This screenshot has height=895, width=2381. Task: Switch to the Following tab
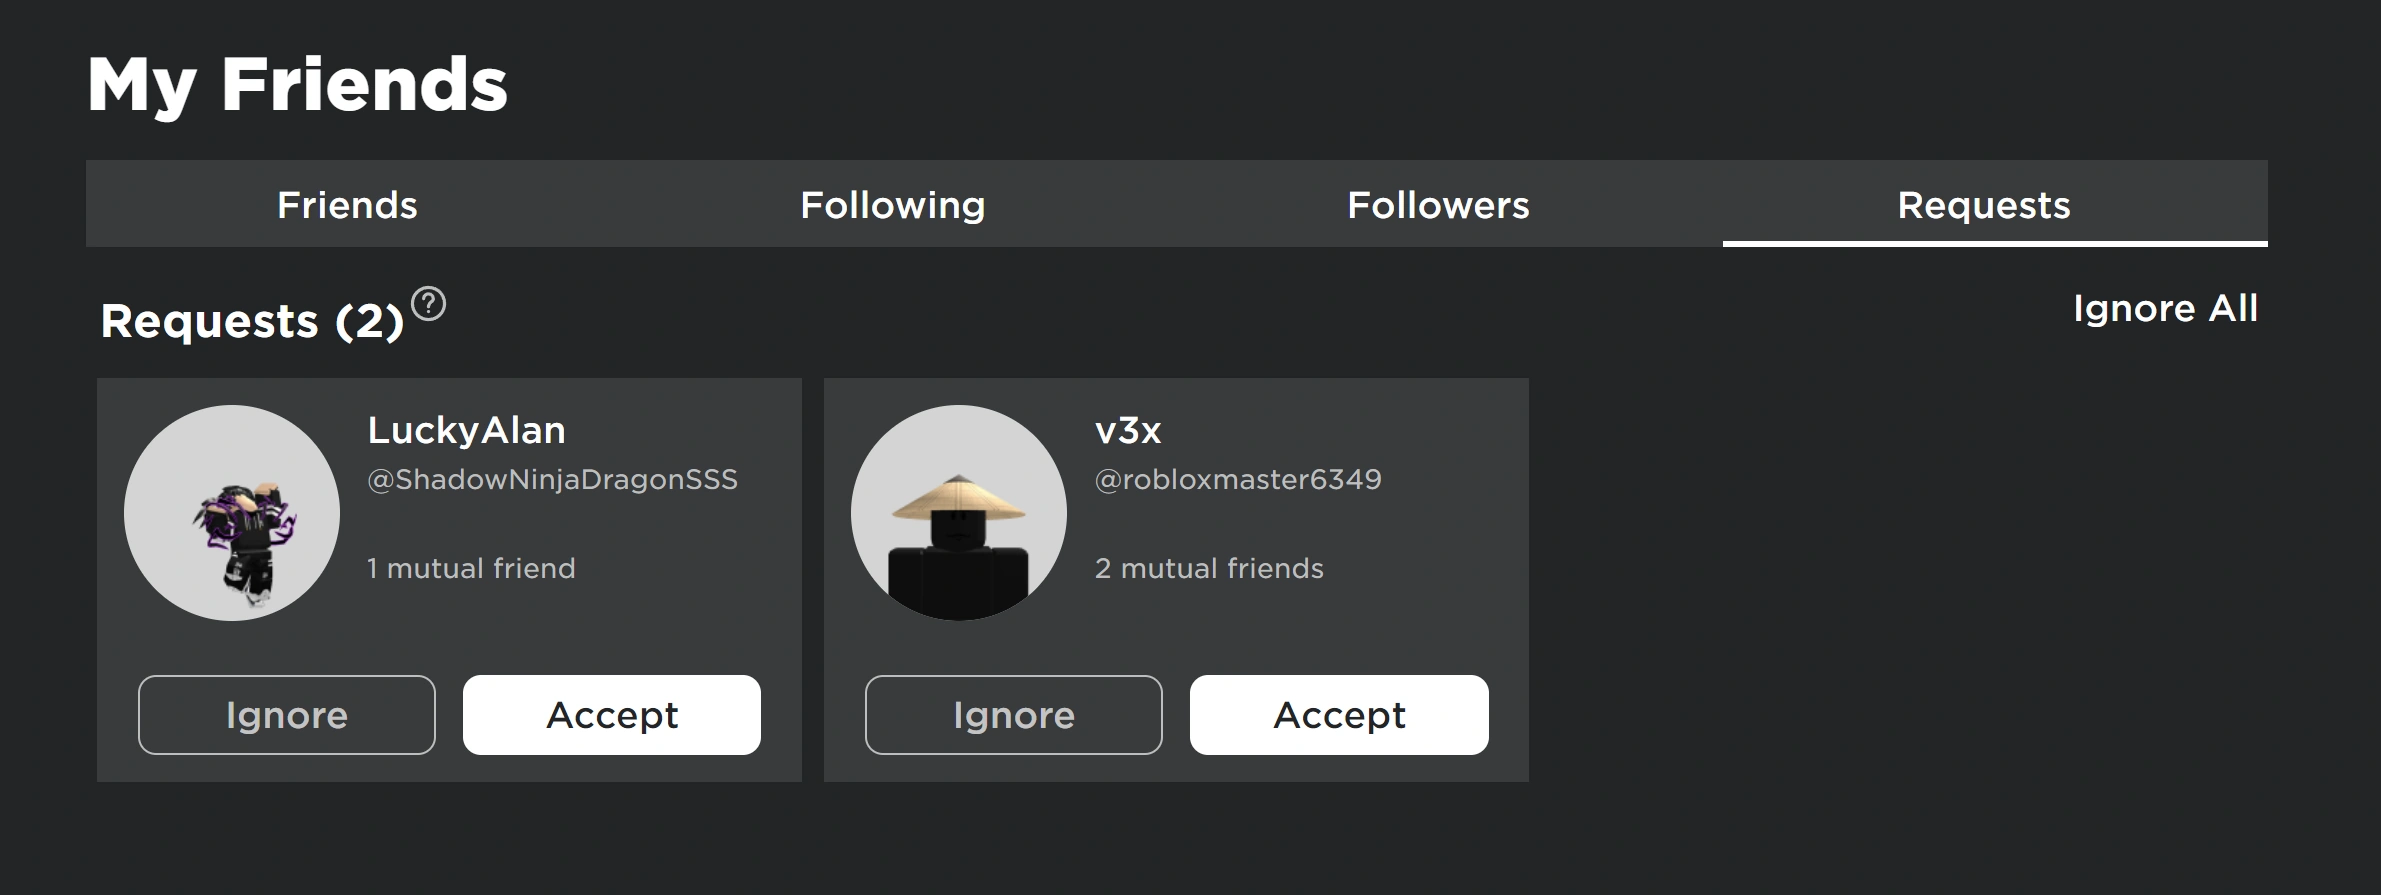[x=891, y=204]
